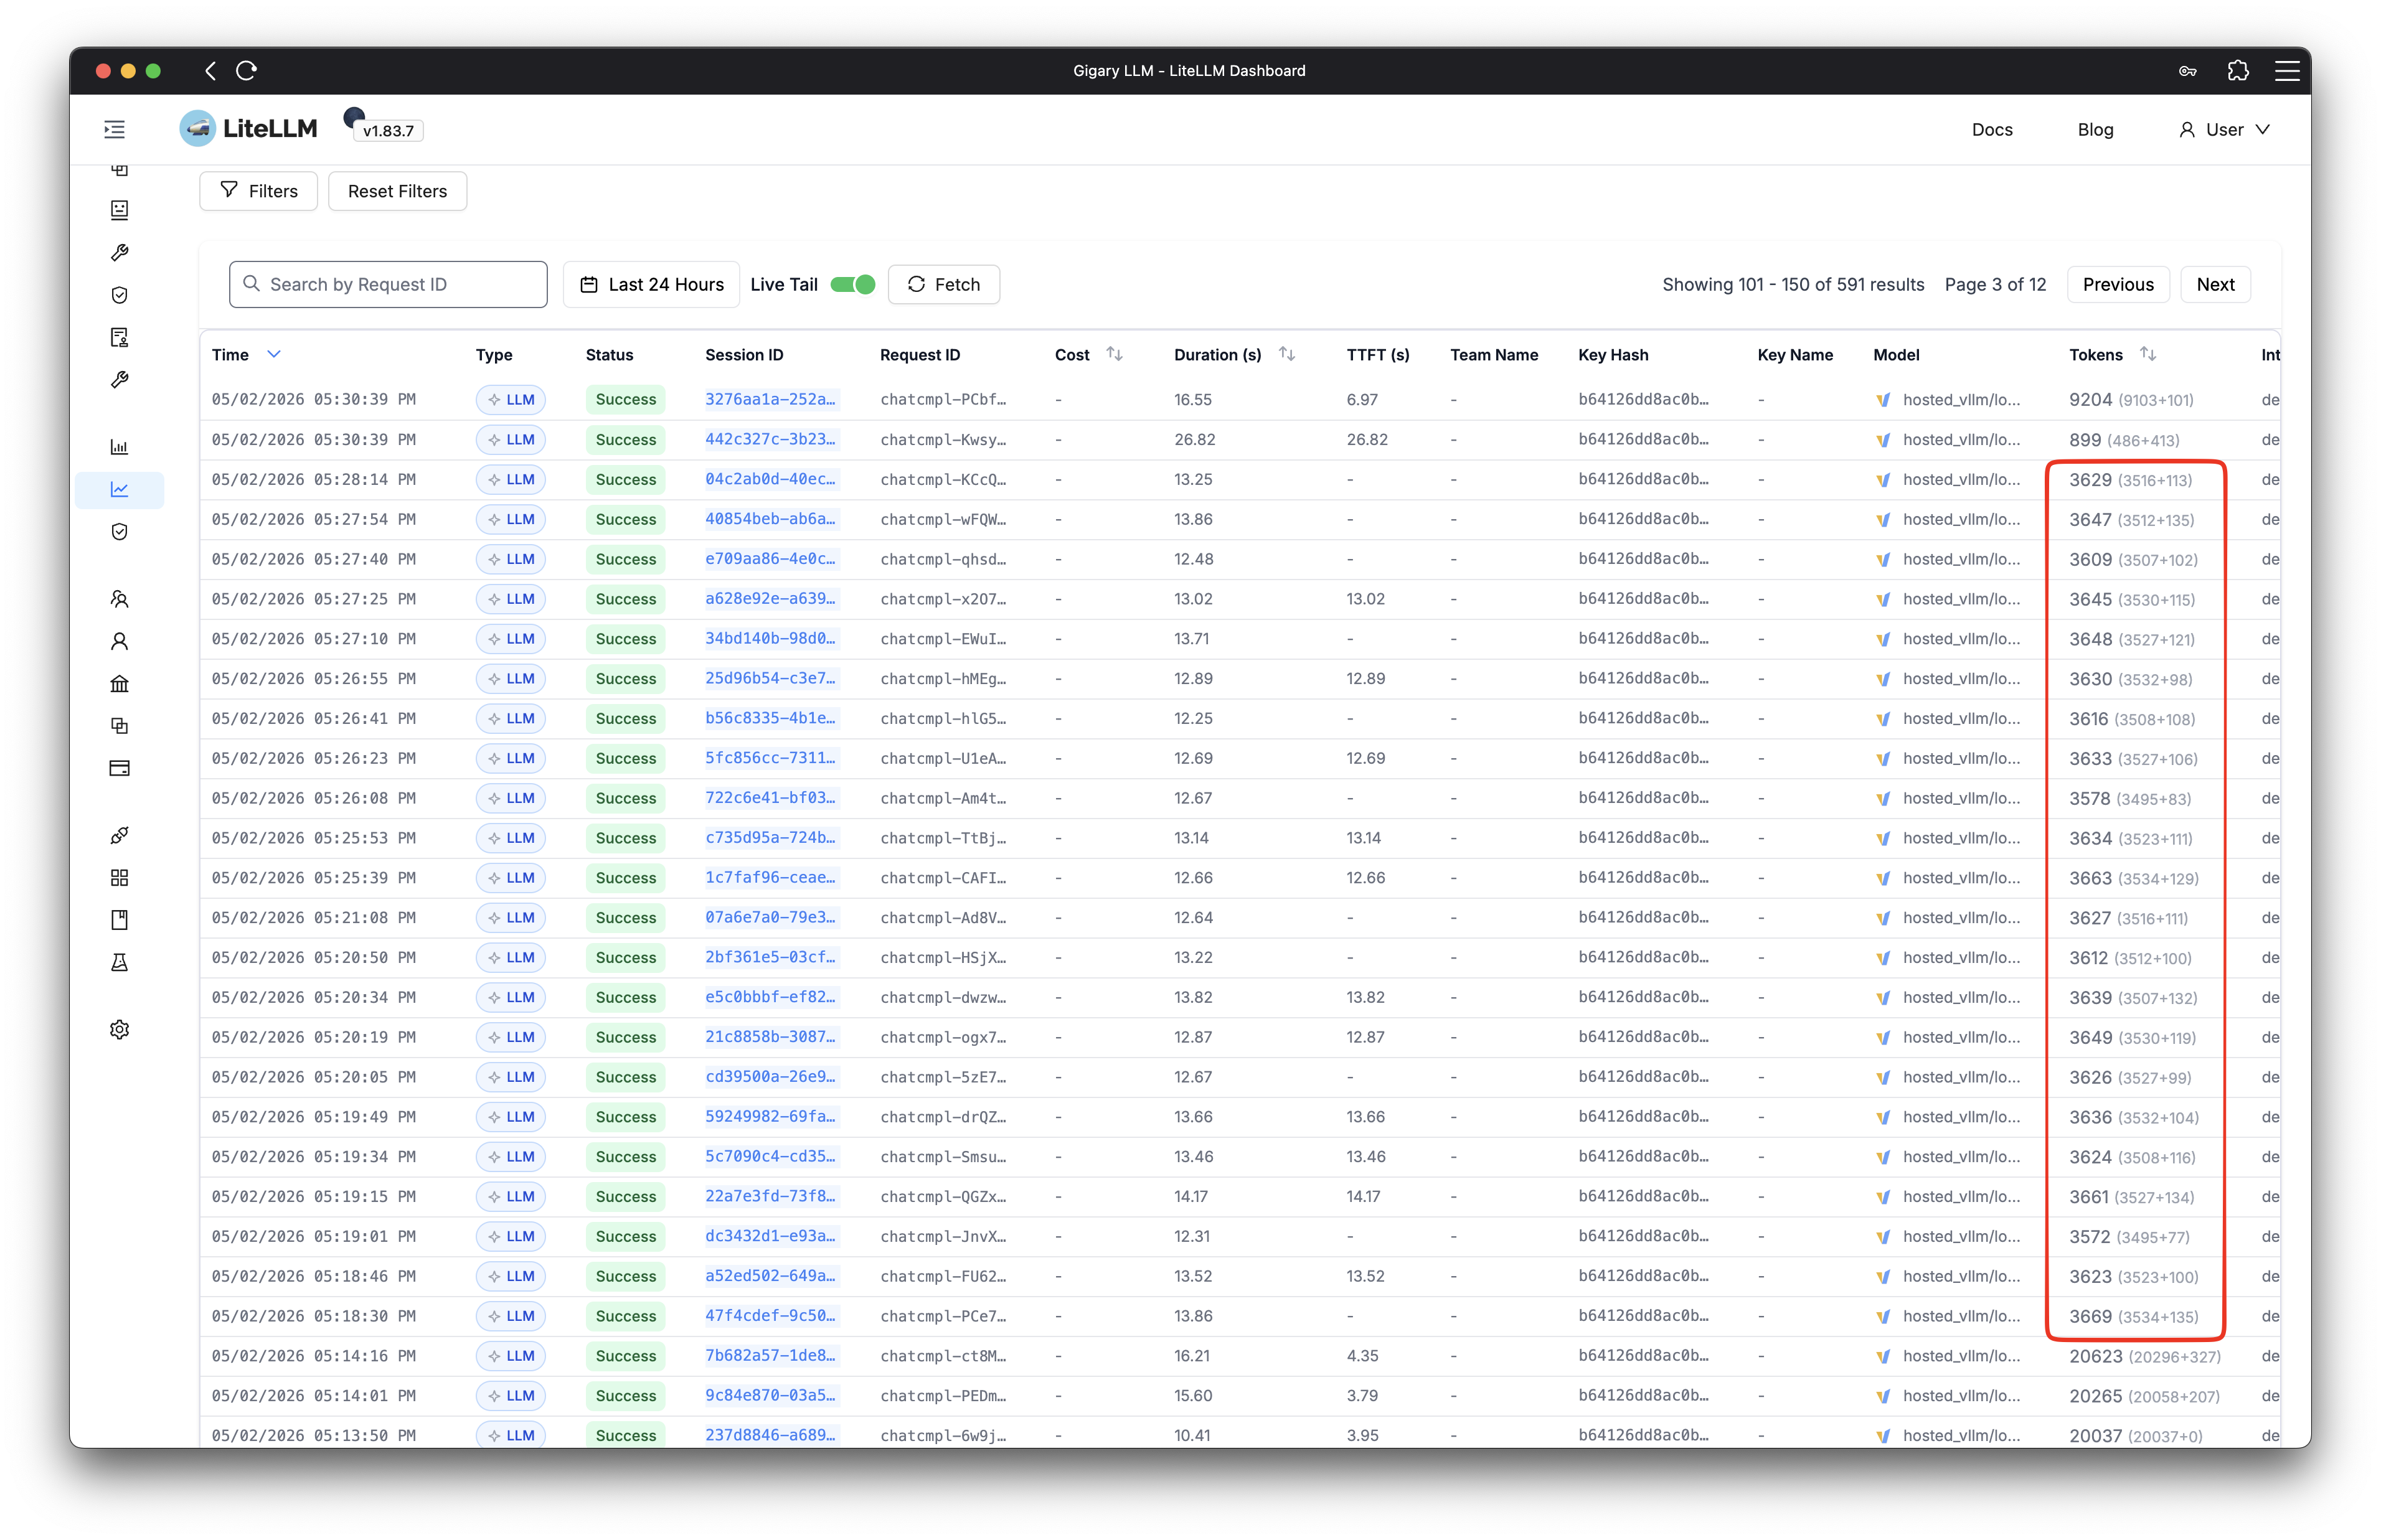The image size is (2381, 1540).
Task: Open the credit card sidebar icon
Action: (x=119, y=768)
